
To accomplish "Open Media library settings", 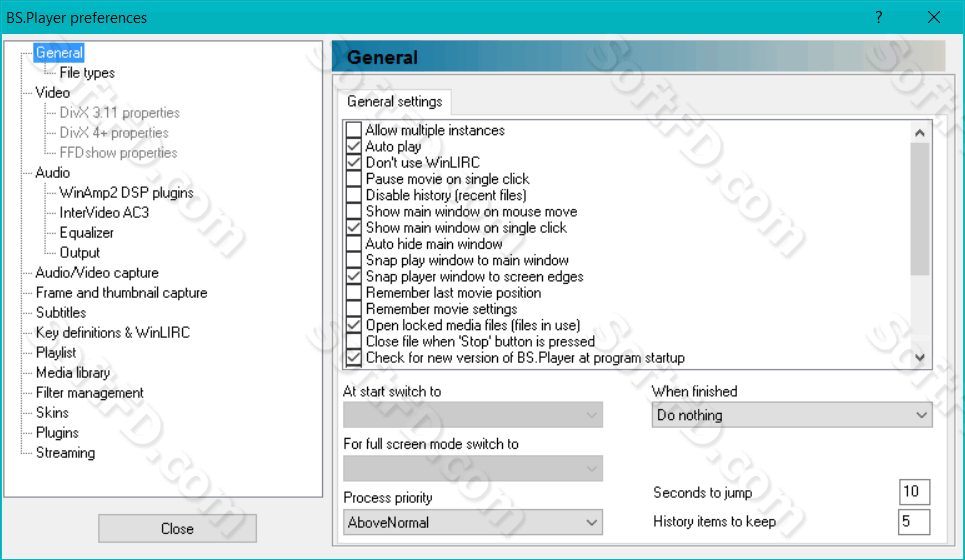I will (73, 372).
